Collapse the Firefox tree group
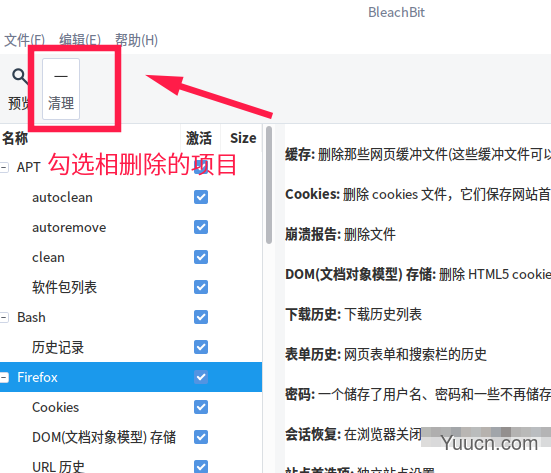 [x=4, y=377]
